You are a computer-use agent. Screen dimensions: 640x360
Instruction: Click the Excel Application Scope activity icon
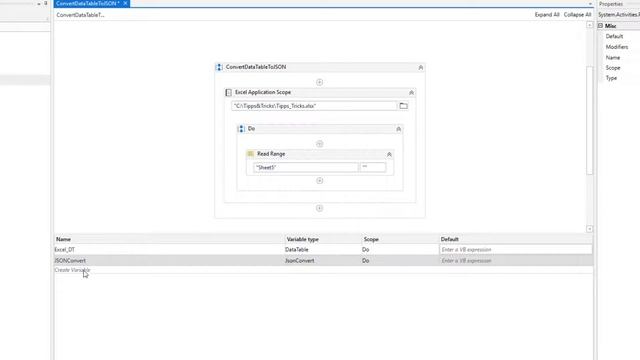229,93
